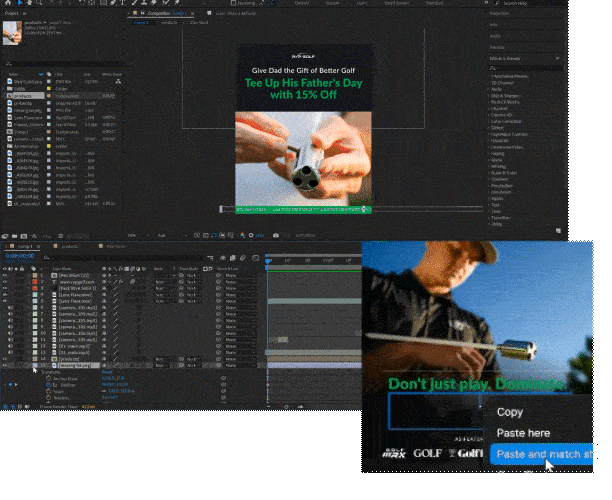
Task: Select the orange products folder in Project panel
Action: 22,95
